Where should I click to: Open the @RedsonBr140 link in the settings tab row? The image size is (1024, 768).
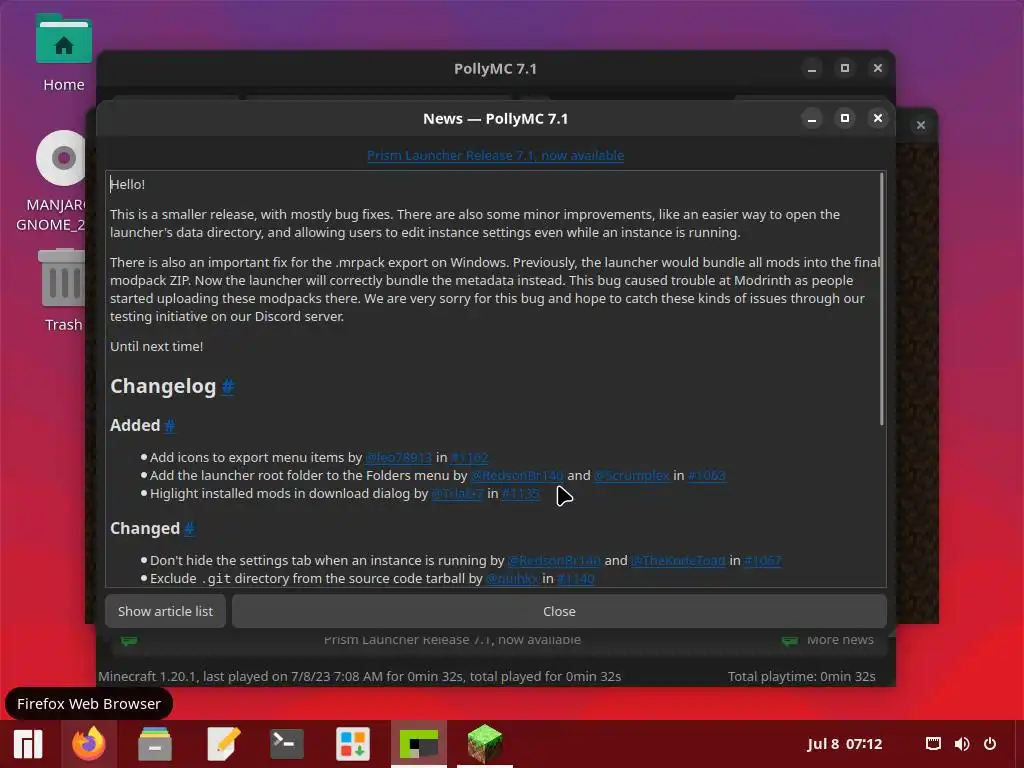point(554,560)
